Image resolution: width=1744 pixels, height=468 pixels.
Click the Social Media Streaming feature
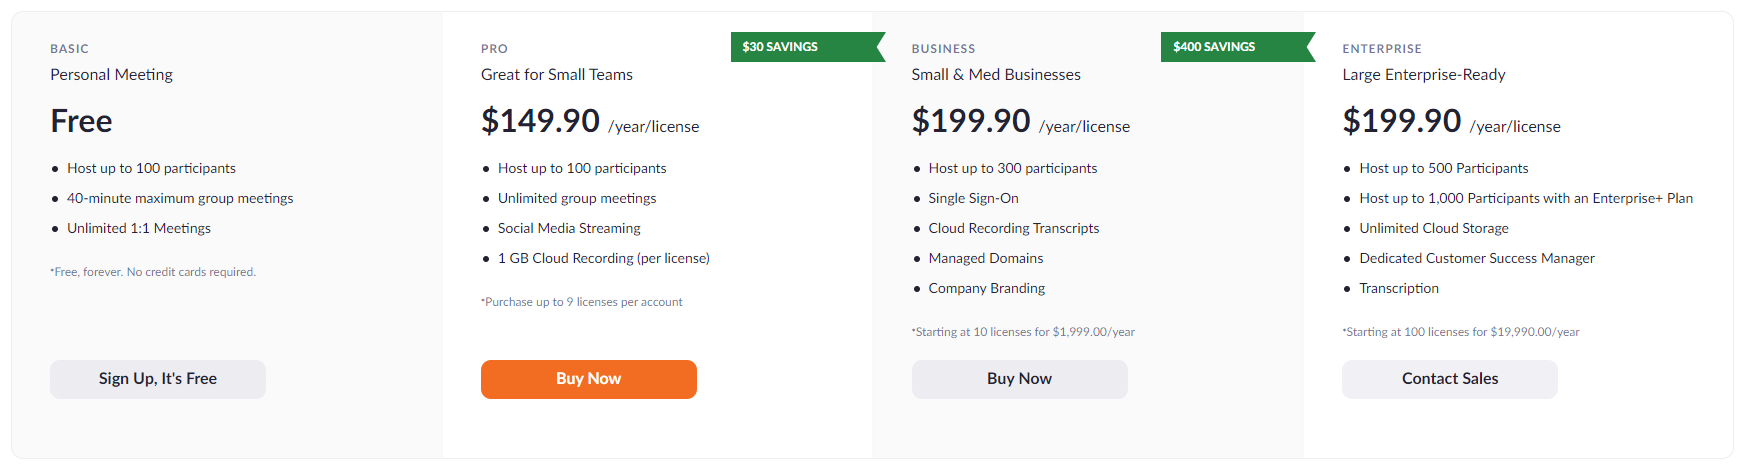click(x=569, y=228)
